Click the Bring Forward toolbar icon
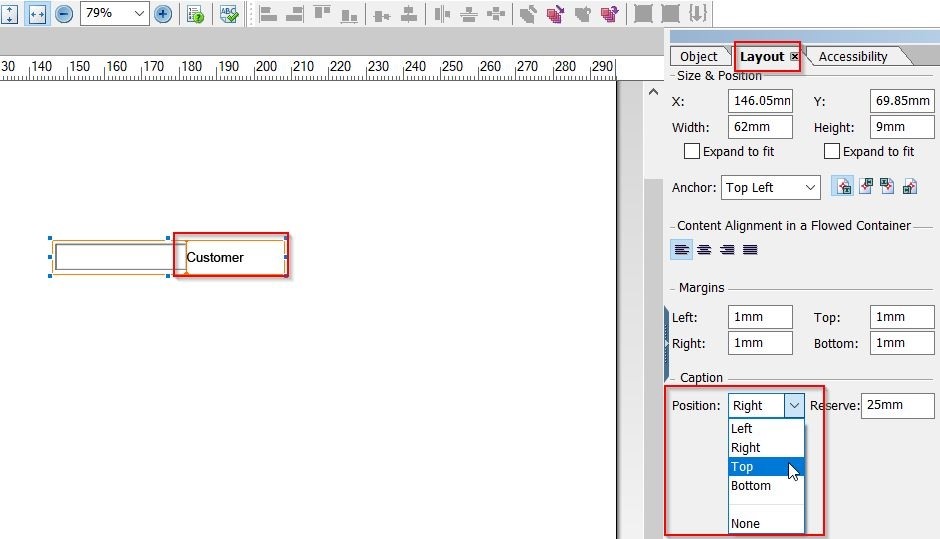This screenshot has height=539, width=940. click(583, 14)
